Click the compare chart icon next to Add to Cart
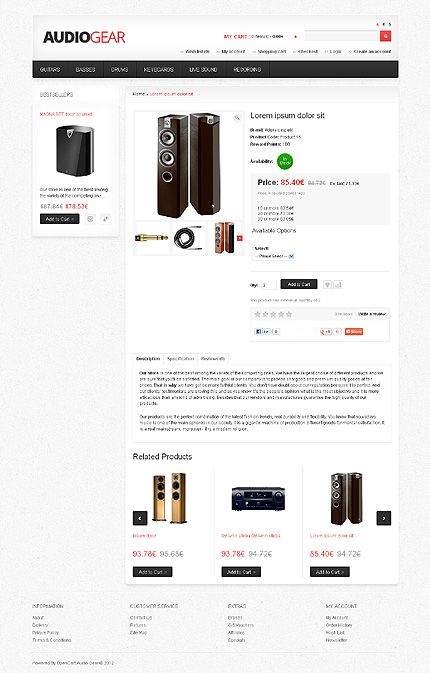The height and width of the screenshot is (673, 430). point(338,285)
